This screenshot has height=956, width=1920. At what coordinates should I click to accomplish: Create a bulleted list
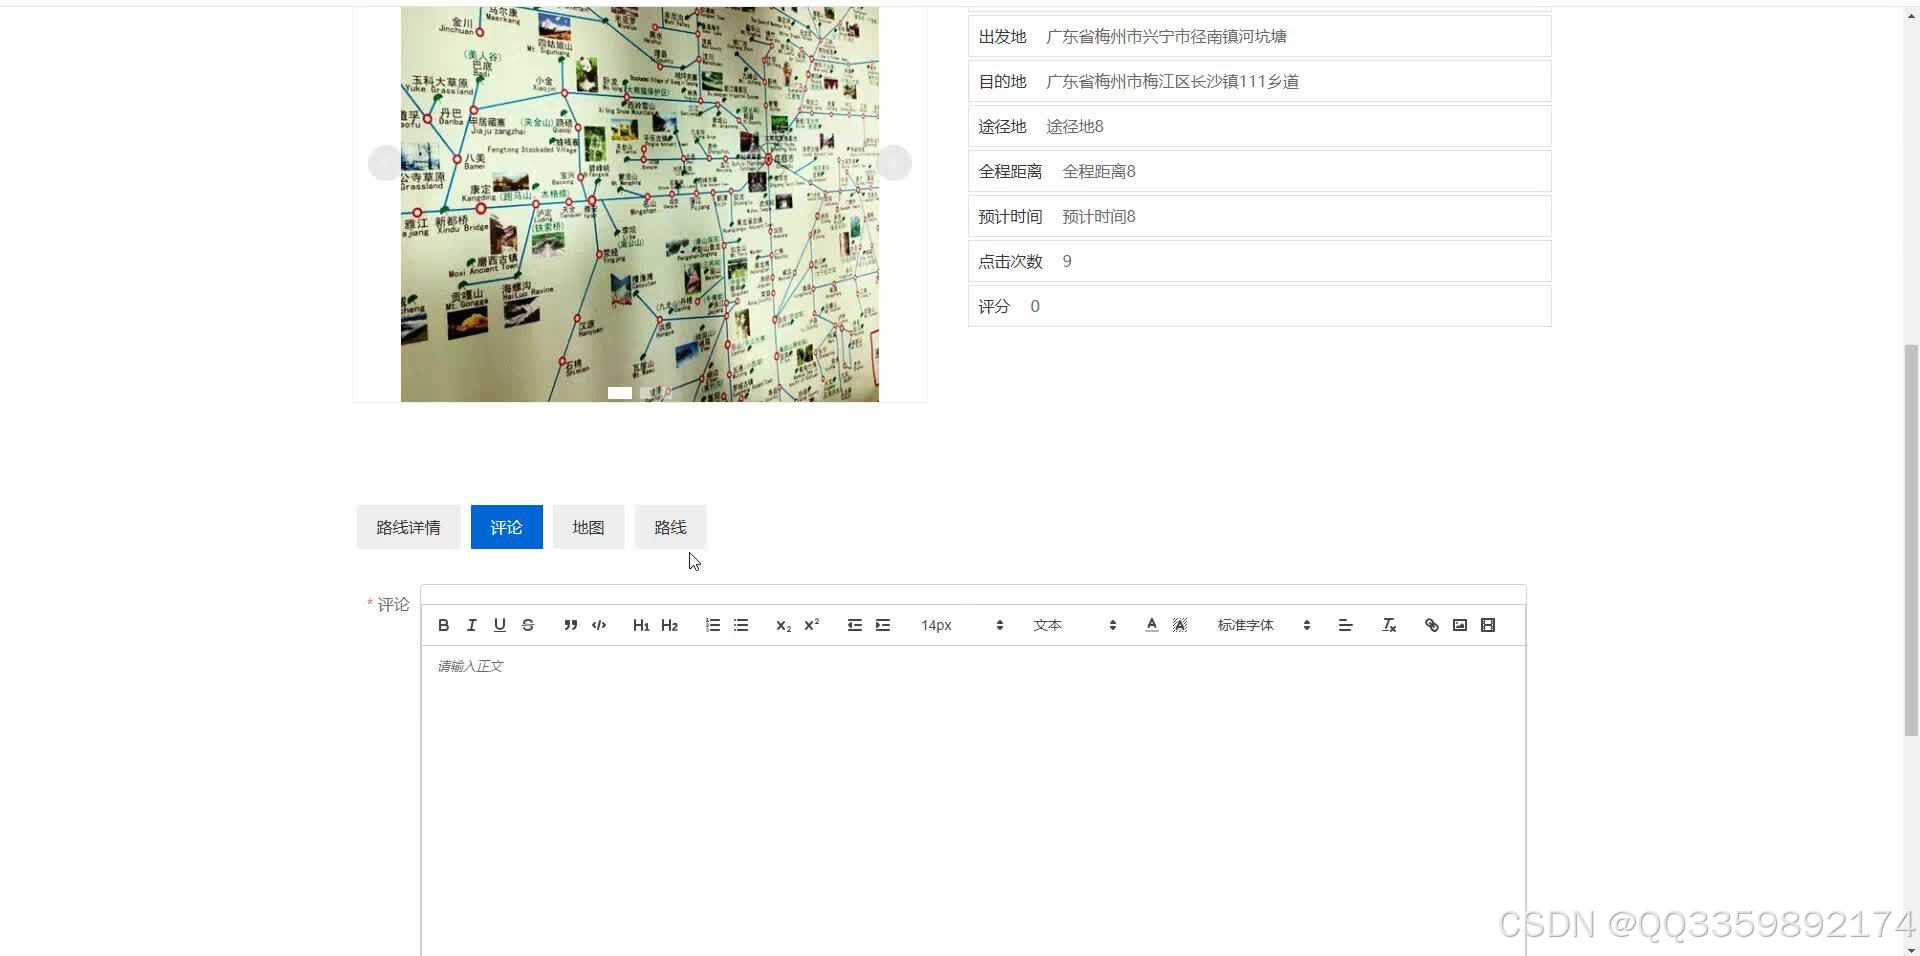[741, 625]
